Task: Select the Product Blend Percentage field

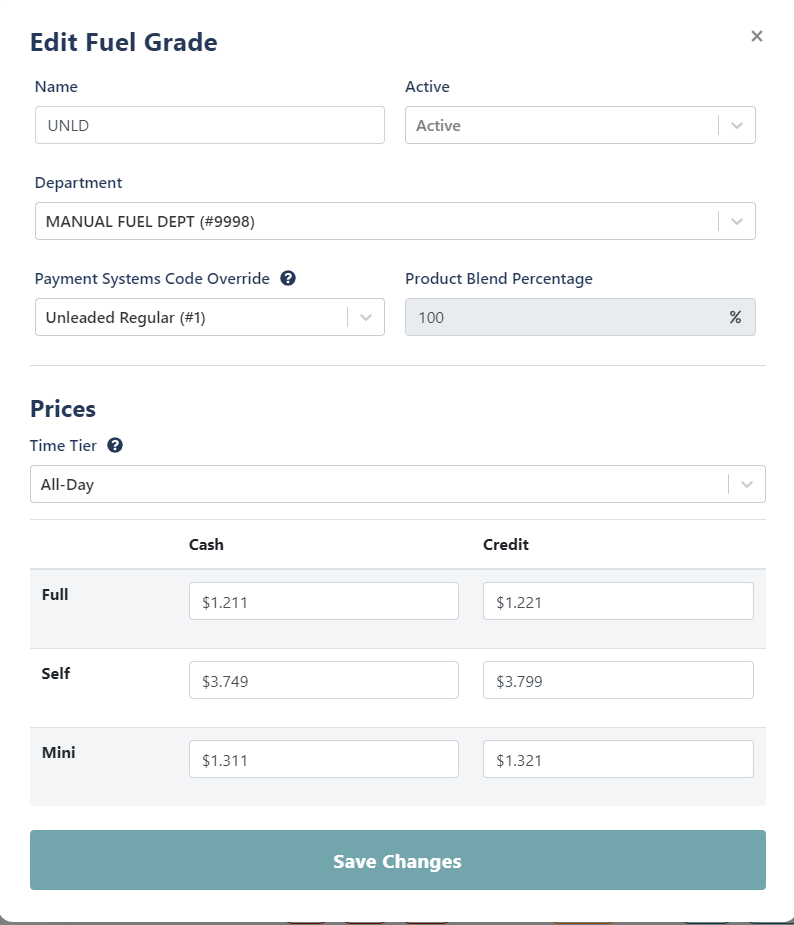Action: 580,317
